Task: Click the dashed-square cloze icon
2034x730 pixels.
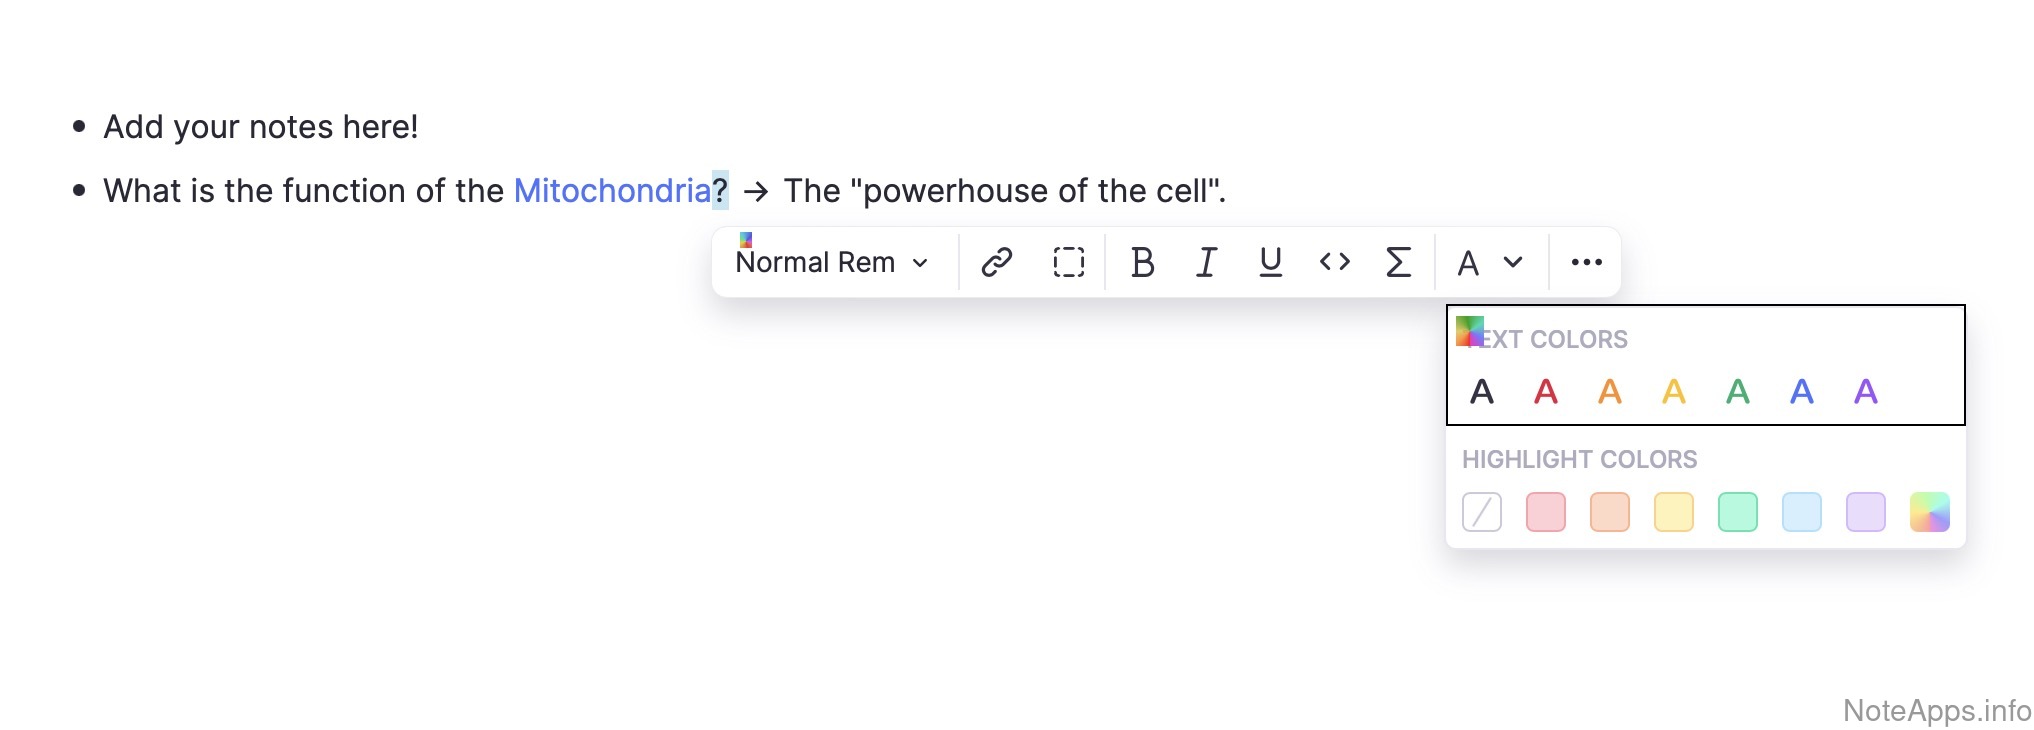Action: 1068,262
